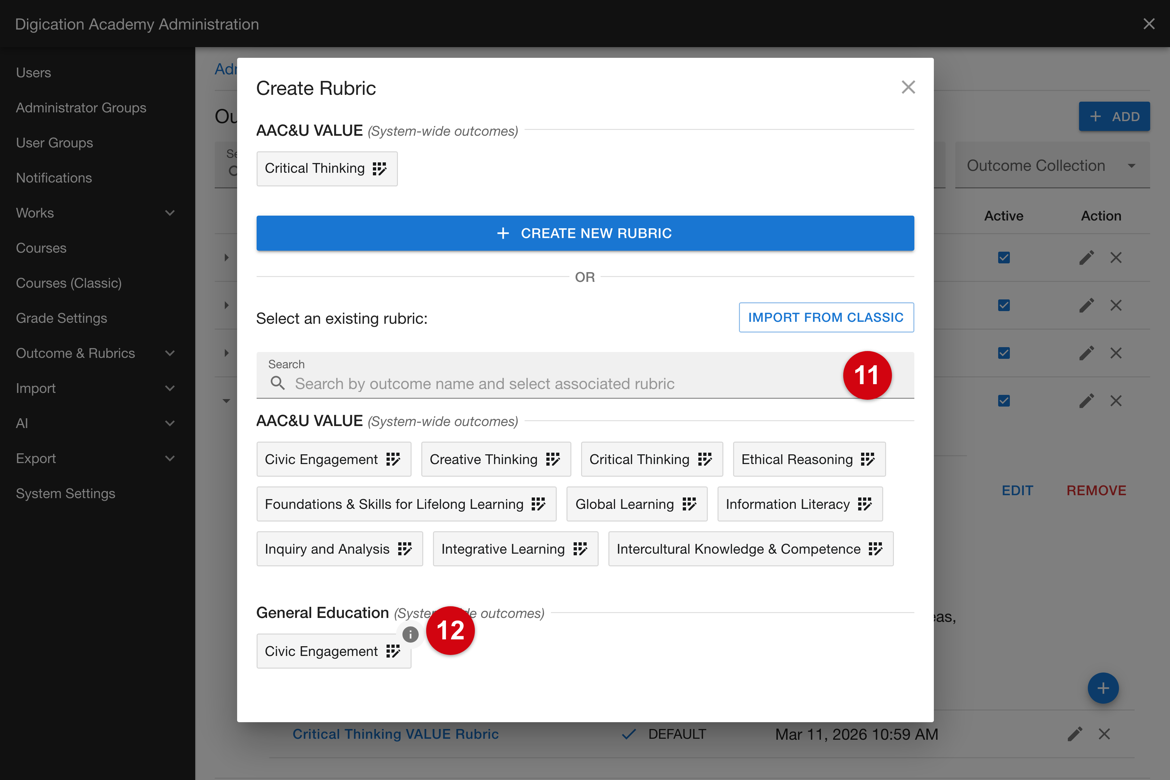Click rubric icon on General Education Civic Engagement
This screenshot has width=1170, height=780.
[393, 651]
